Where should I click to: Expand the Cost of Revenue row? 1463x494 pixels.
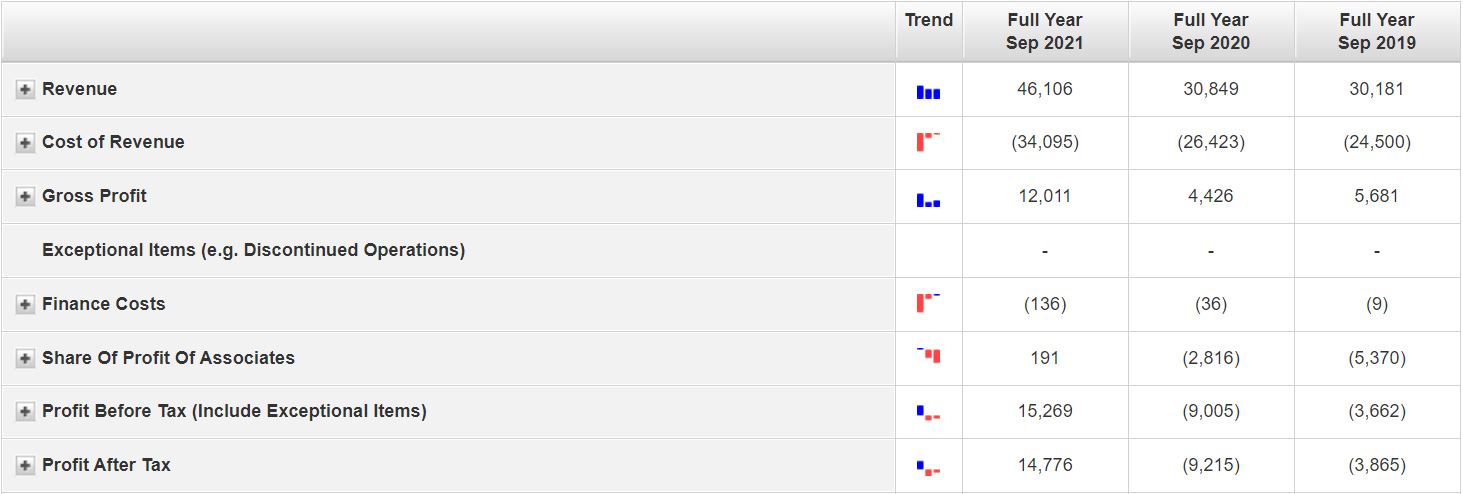pyautogui.click(x=25, y=143)
